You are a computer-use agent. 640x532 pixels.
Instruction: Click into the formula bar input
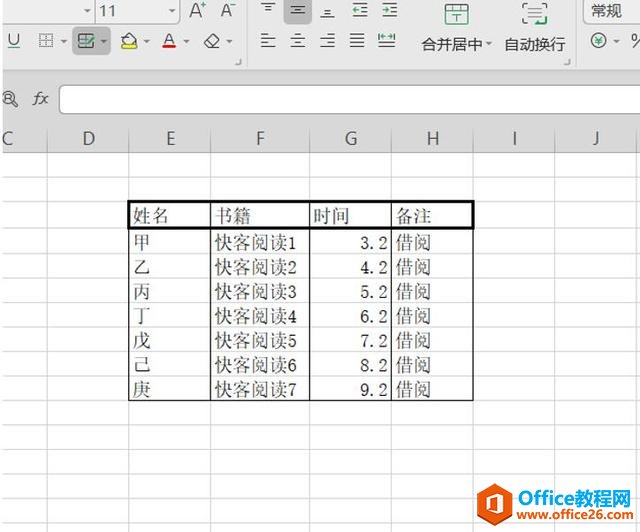tap(349, 99)
